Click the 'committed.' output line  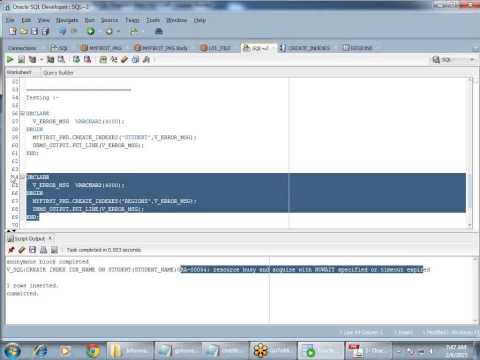22,294
